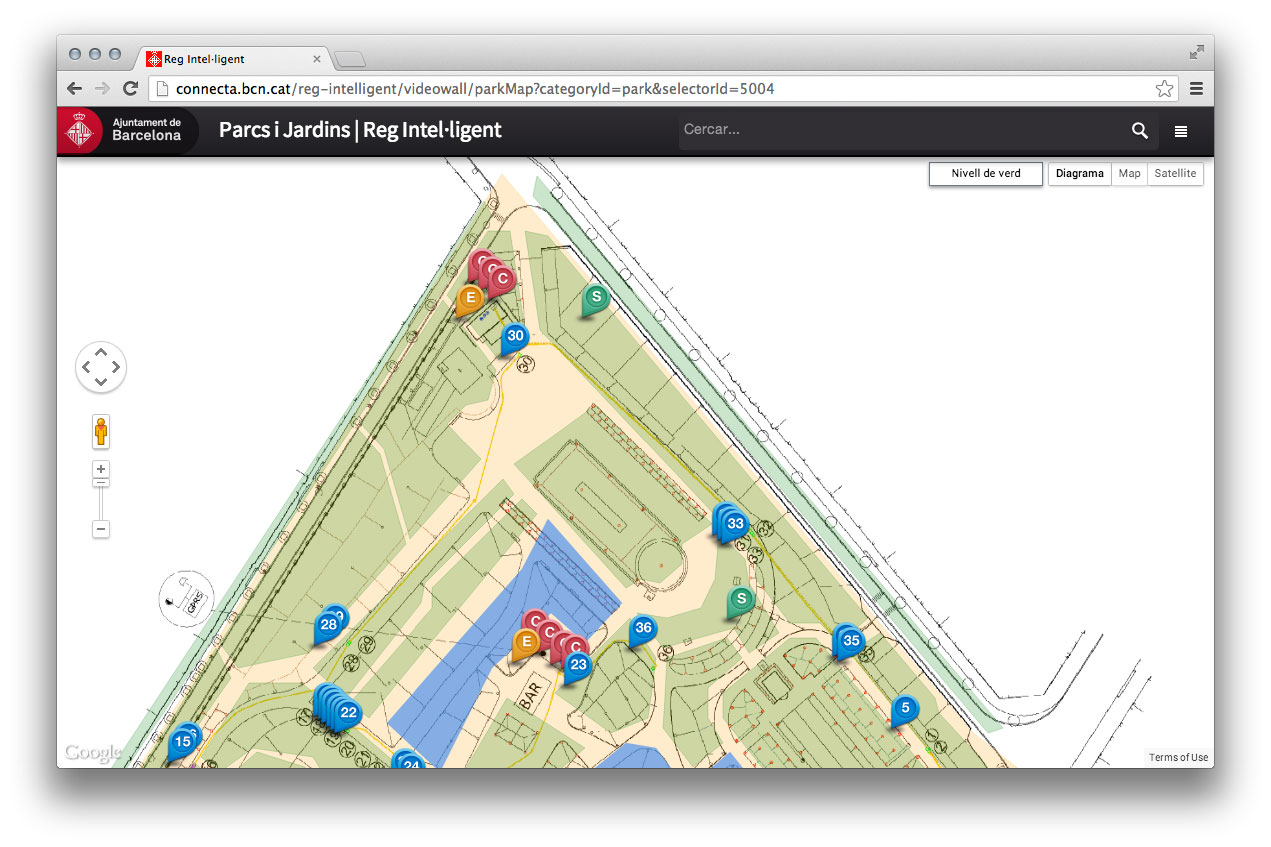This screenshot has height=847, width=1271.
Task: Open the Chrome browser menu
Action: click(1196, 89)
